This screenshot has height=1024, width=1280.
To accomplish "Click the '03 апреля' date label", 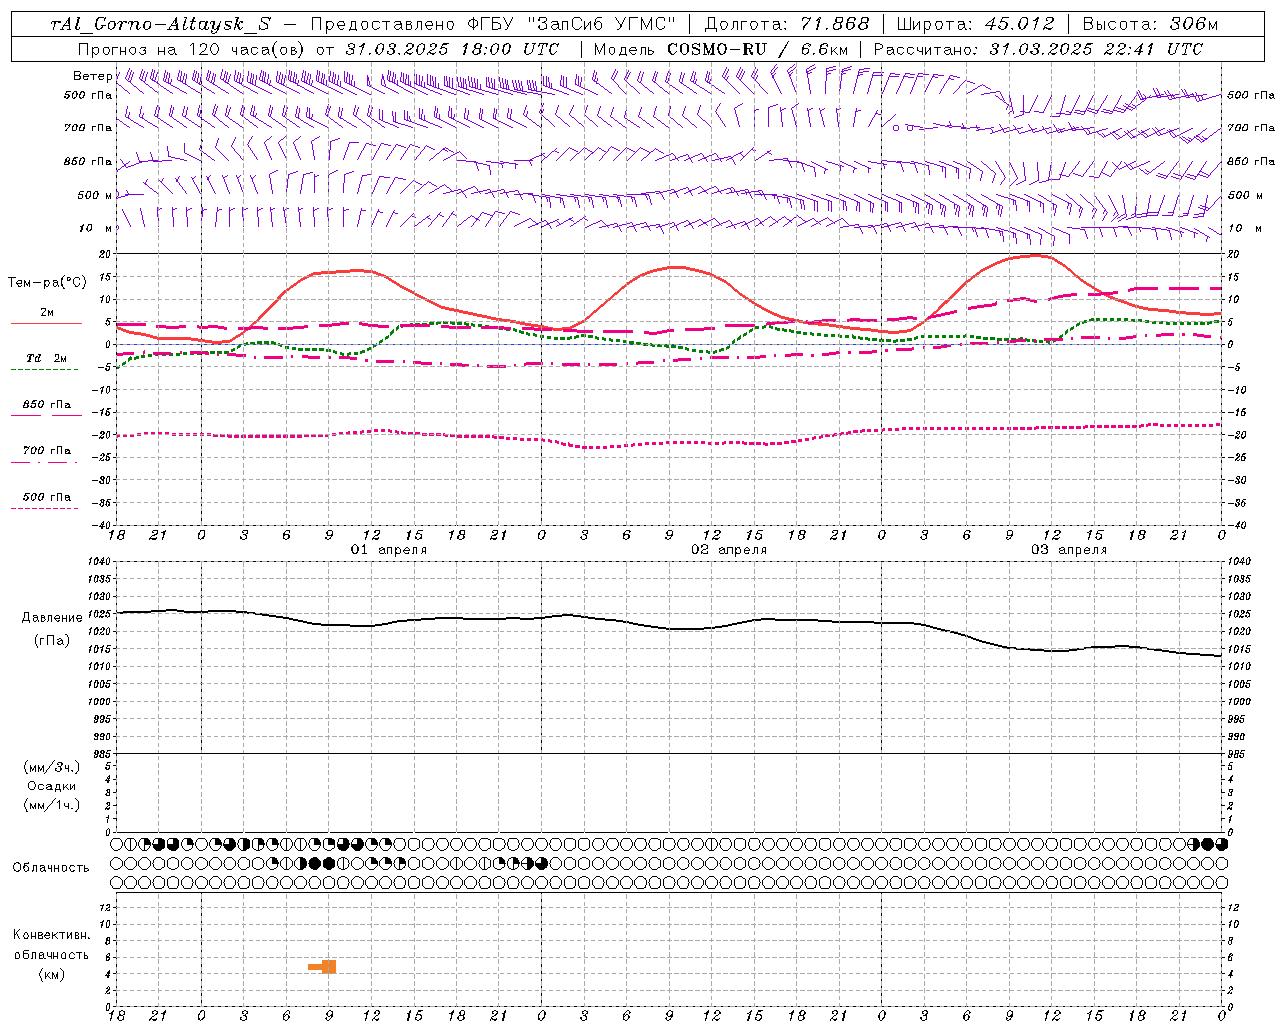I will coord(1069,550).
